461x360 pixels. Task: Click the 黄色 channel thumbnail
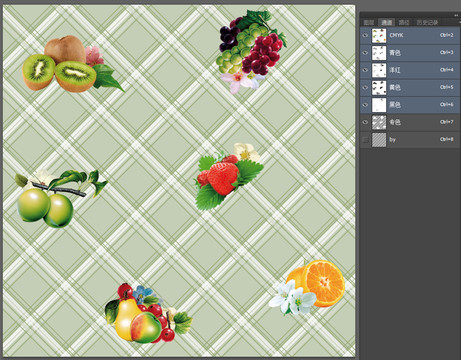click(x=379, y=87)
